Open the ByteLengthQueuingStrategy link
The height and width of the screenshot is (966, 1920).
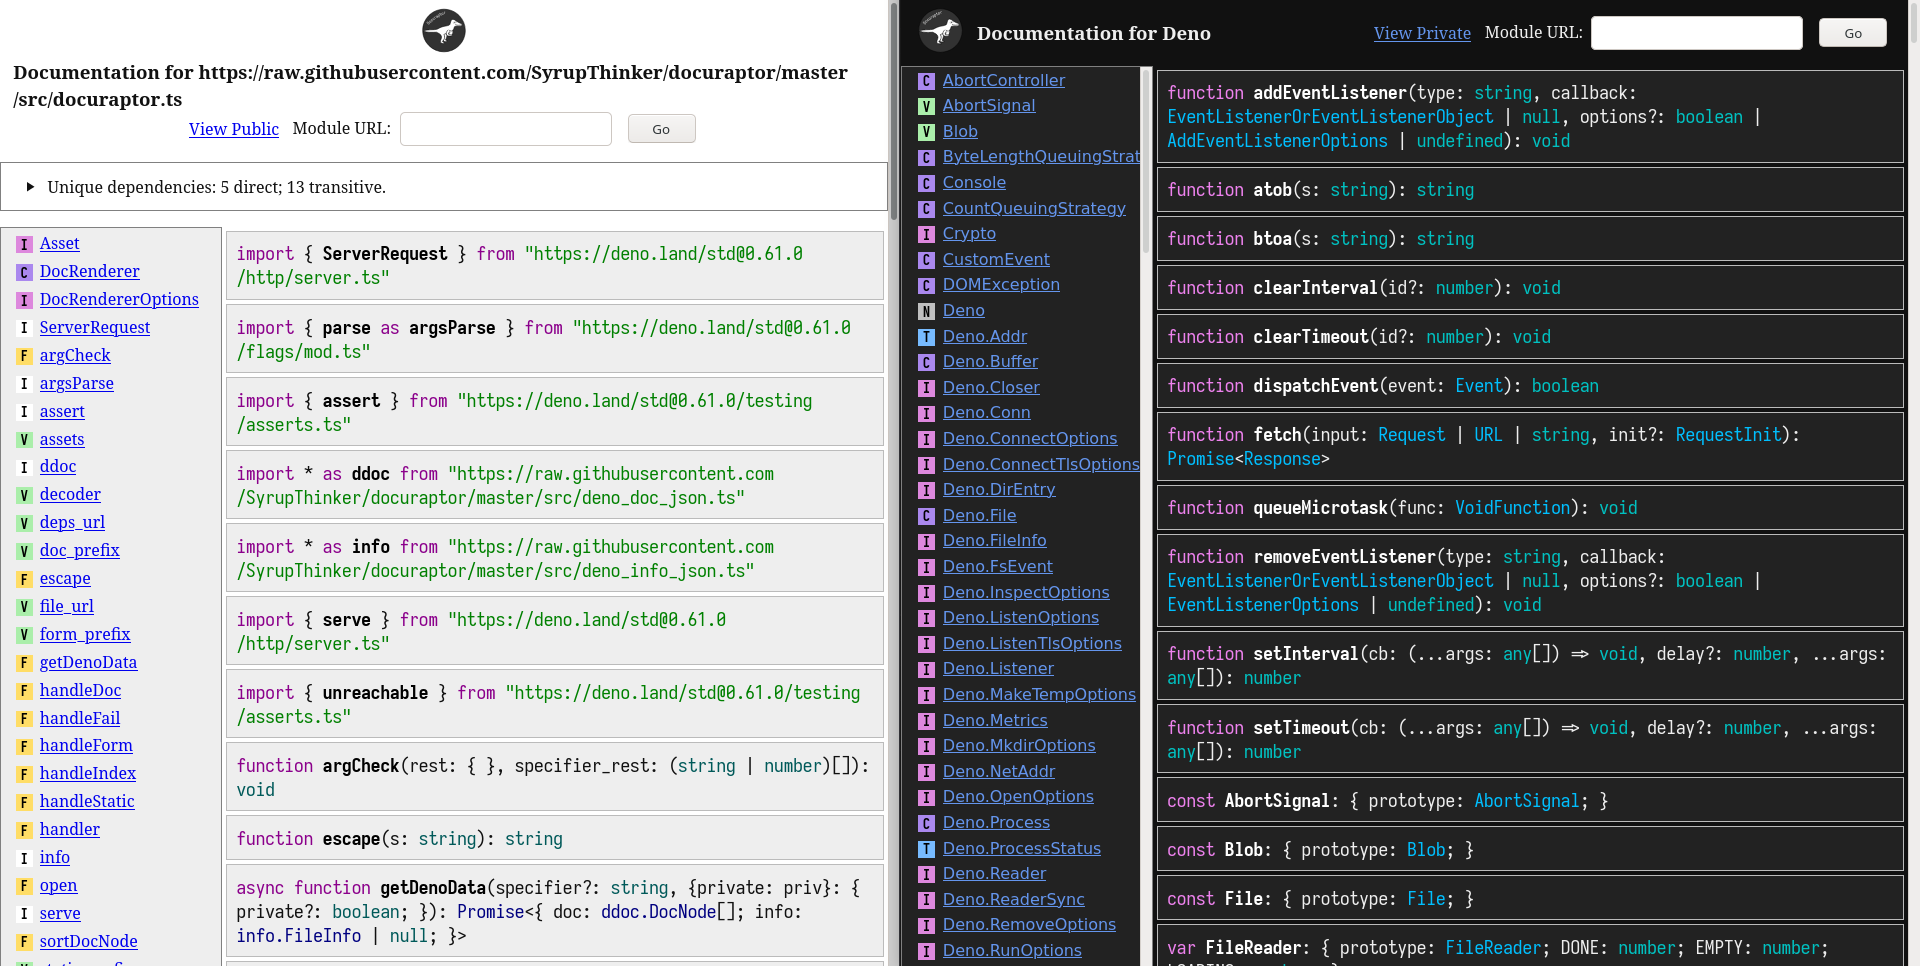pos(1041,156)
